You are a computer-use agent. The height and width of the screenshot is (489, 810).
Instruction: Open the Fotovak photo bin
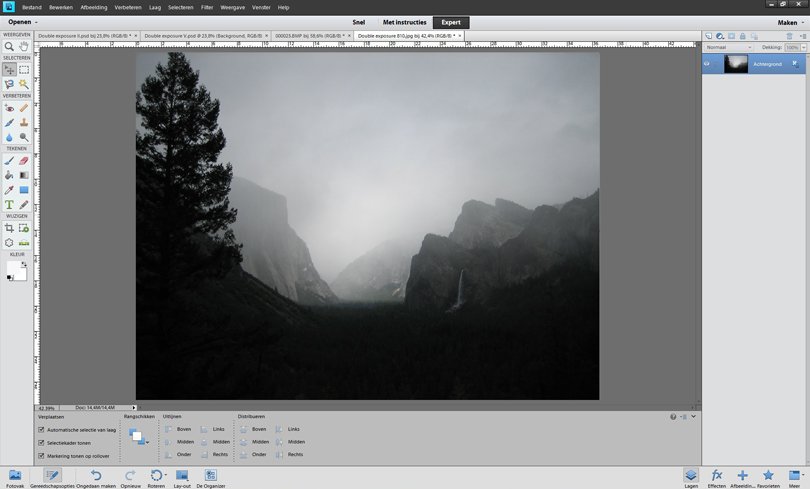tap(15, 478)
